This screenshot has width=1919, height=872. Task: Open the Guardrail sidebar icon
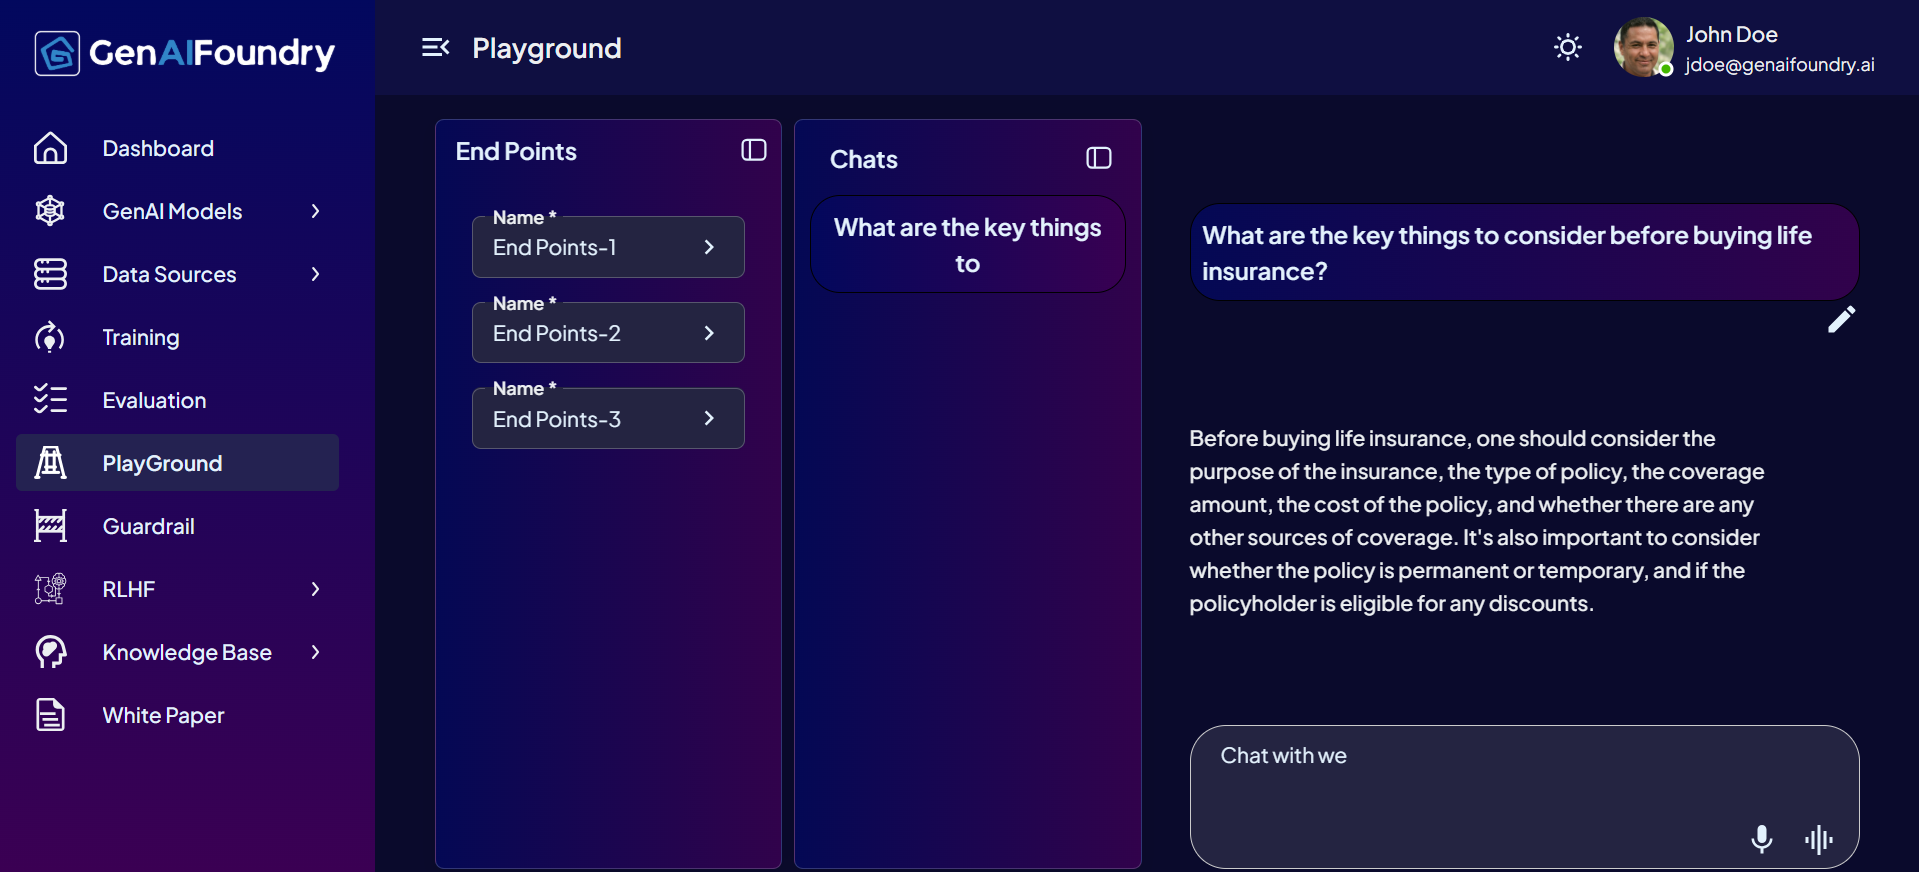click(x=50, y=526)
